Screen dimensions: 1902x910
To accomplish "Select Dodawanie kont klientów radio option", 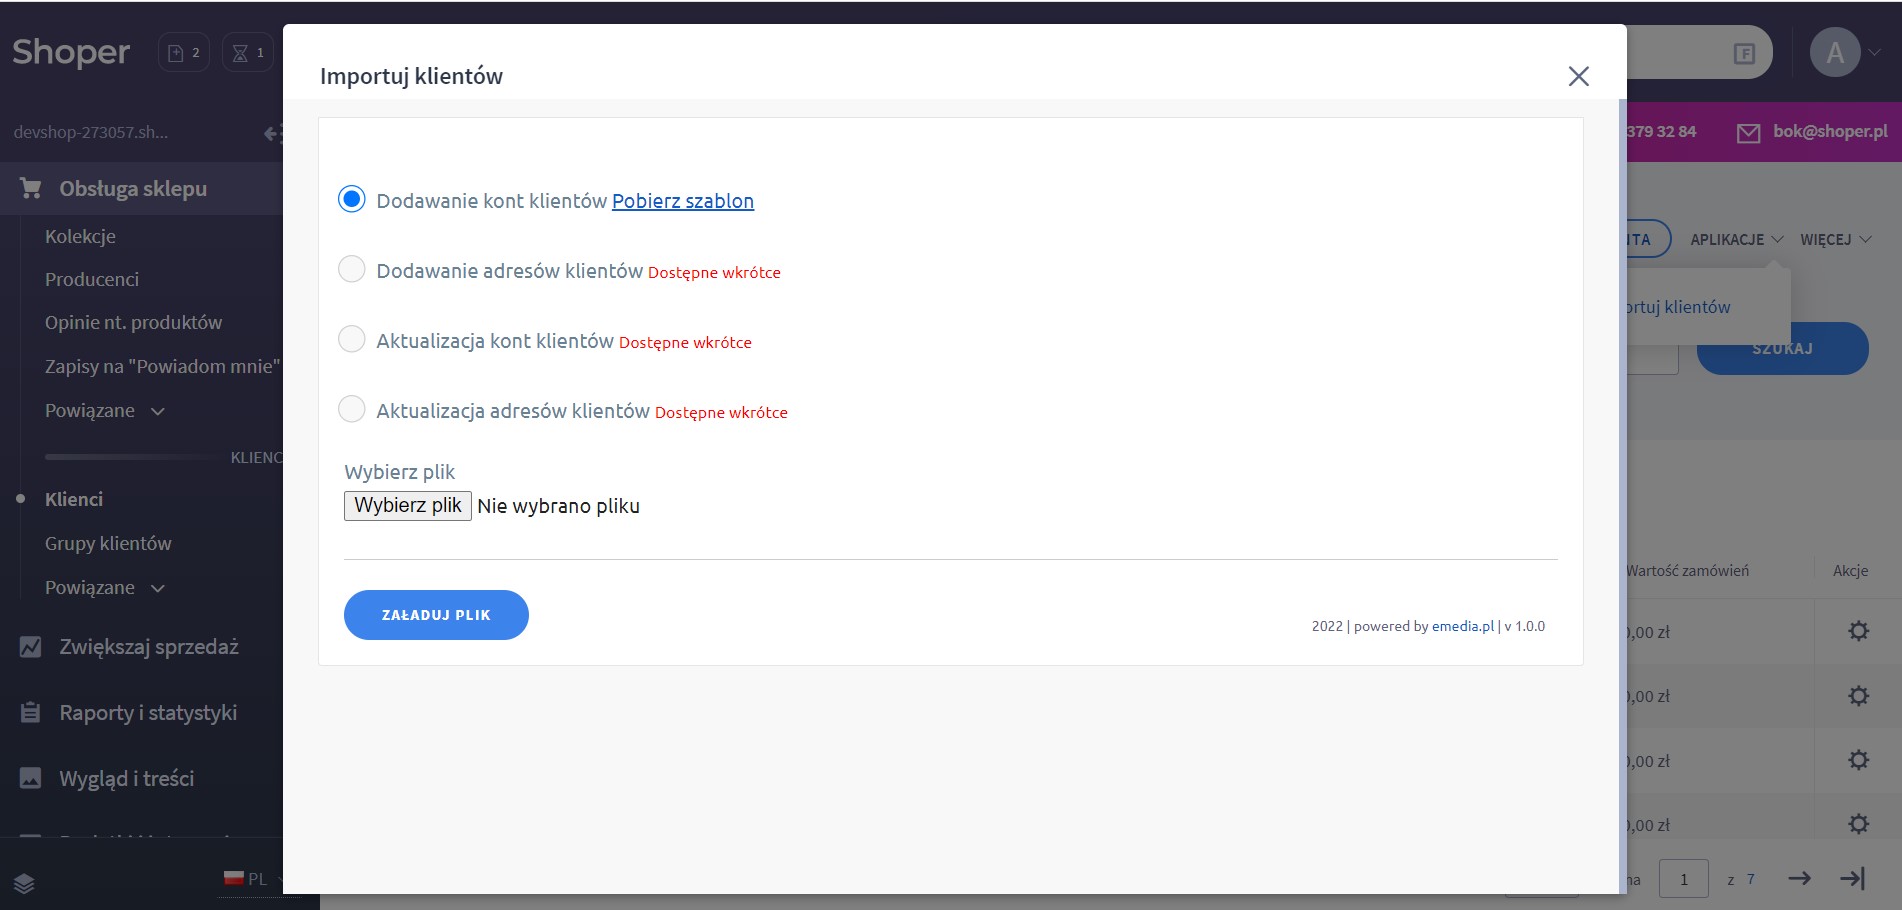I will point(352,200).
